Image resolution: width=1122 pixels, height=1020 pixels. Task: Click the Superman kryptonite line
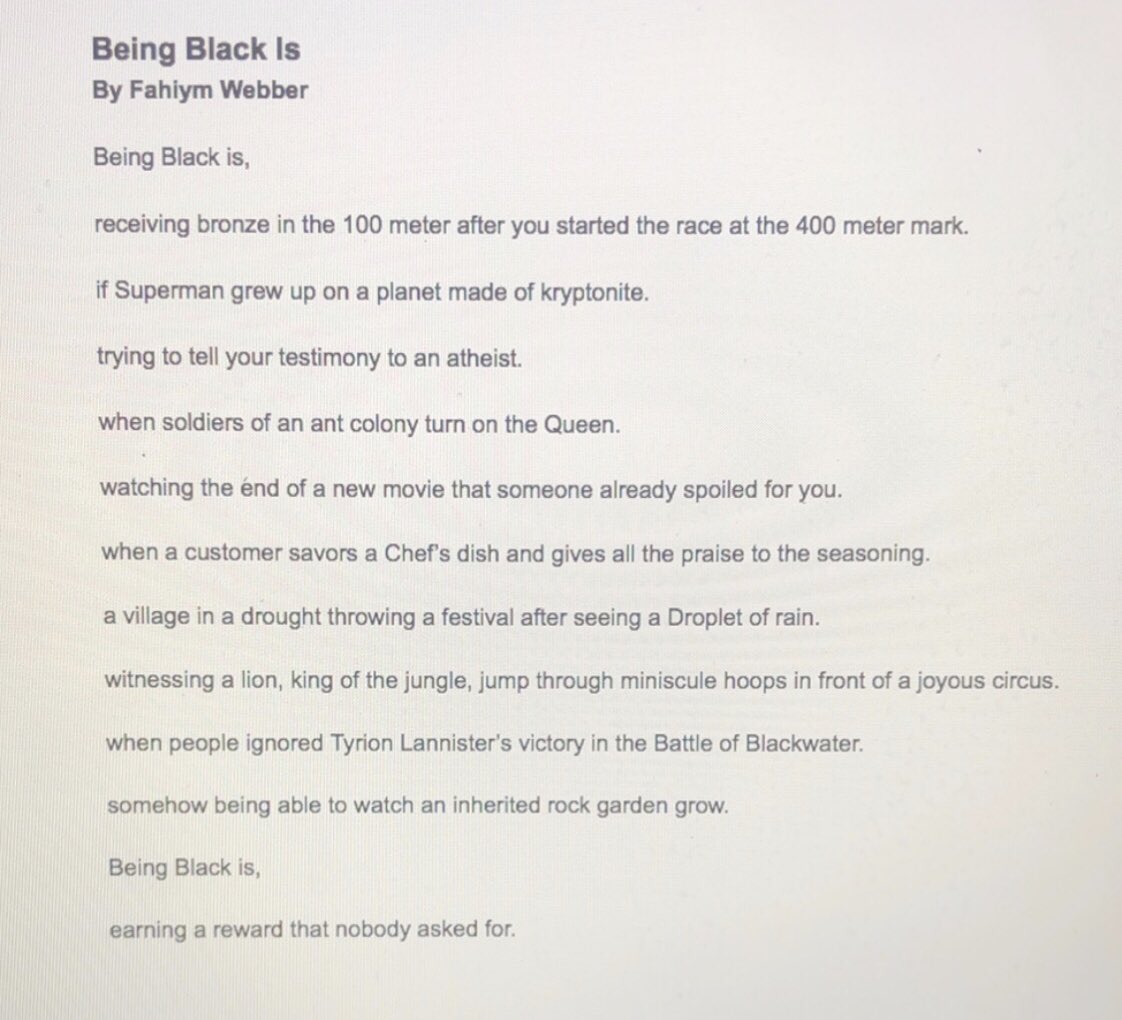pos(372,292)
